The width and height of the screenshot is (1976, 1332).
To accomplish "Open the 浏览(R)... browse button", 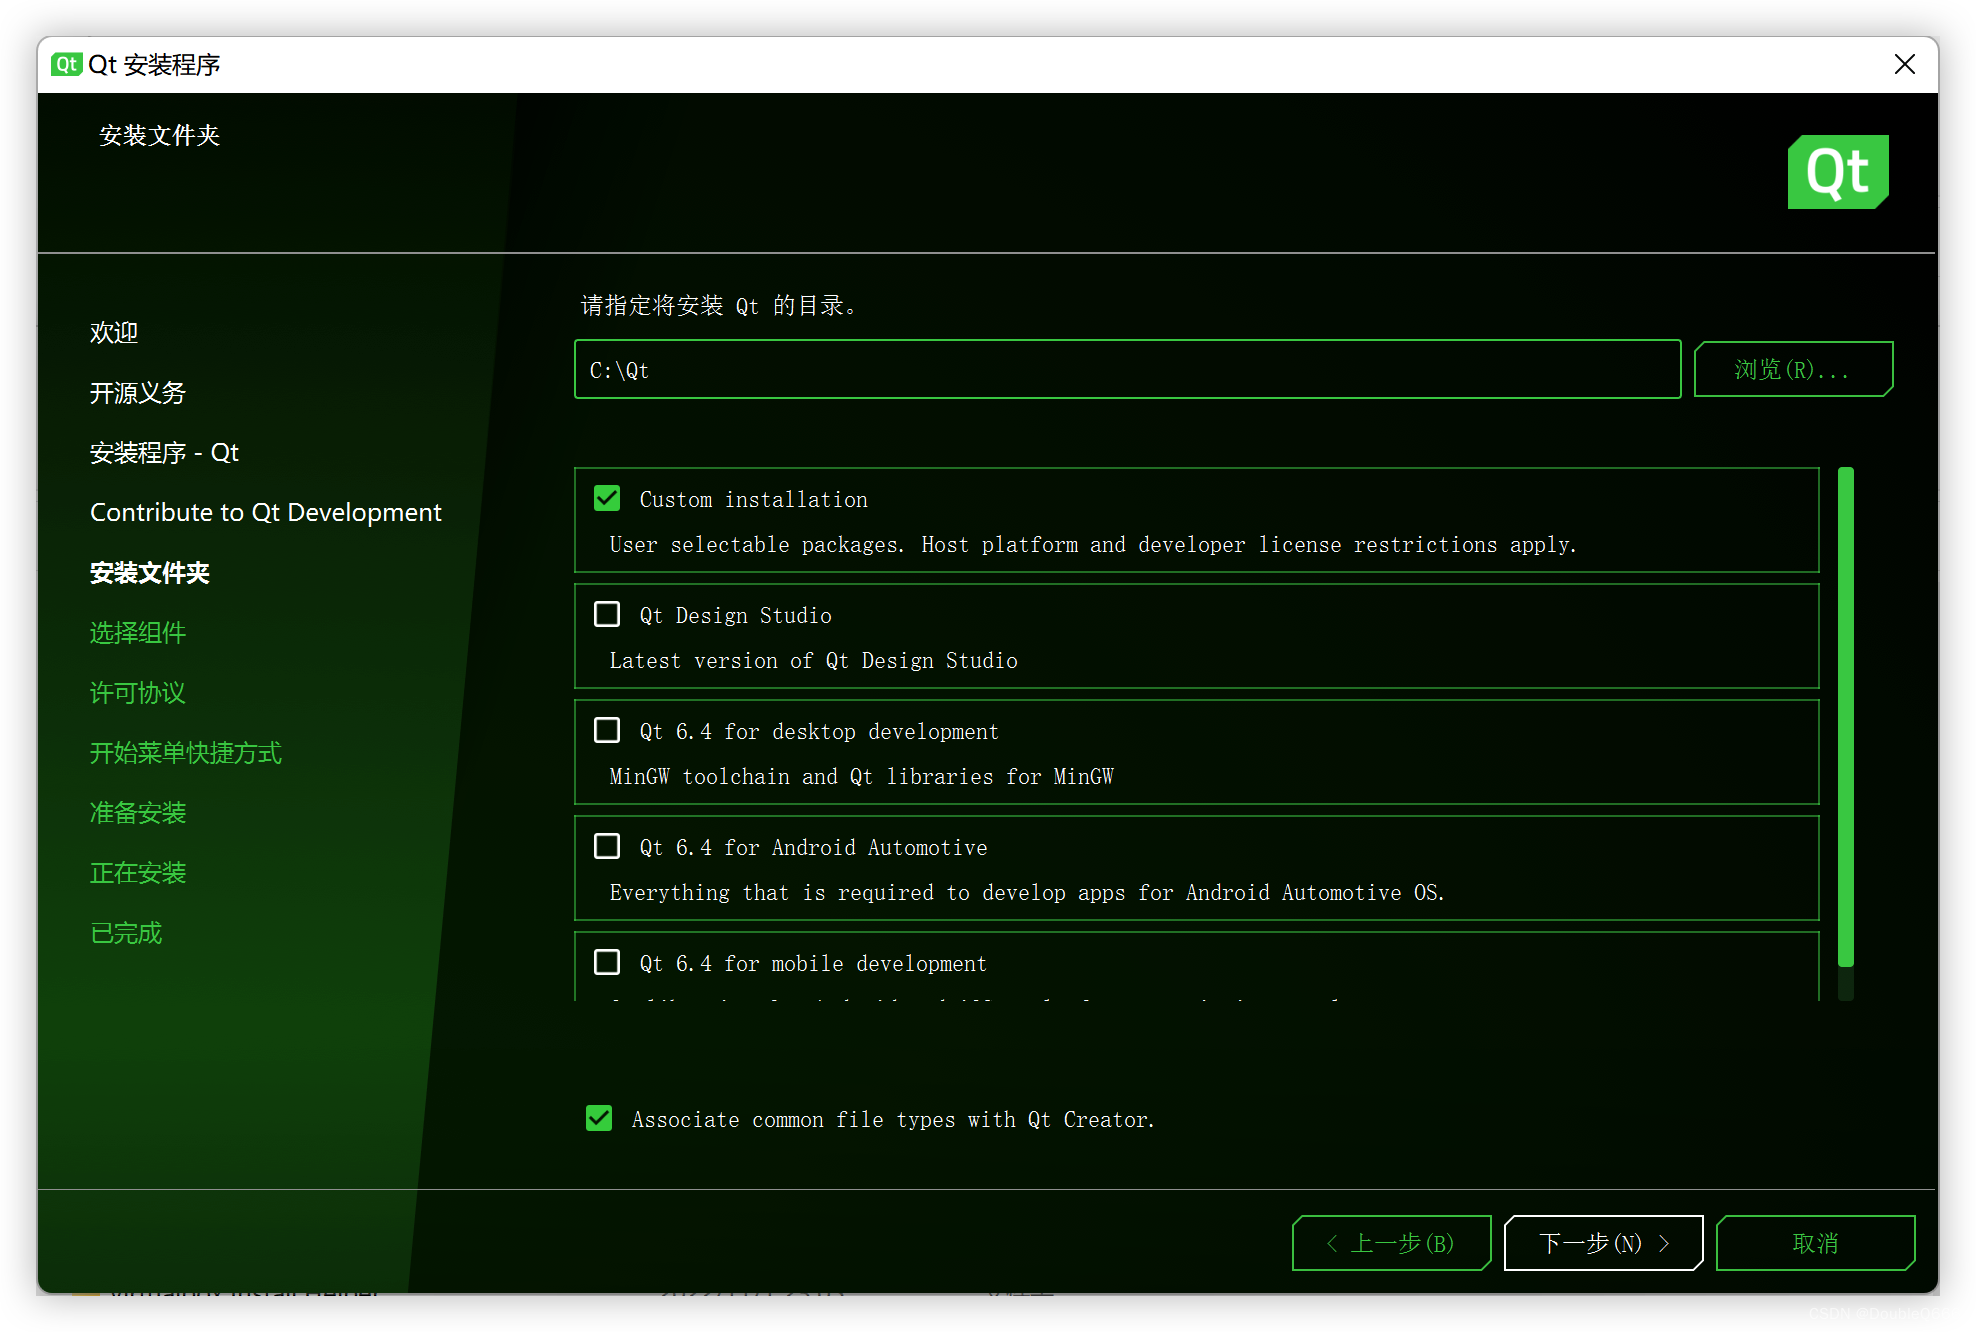I will pos(1793,370).
